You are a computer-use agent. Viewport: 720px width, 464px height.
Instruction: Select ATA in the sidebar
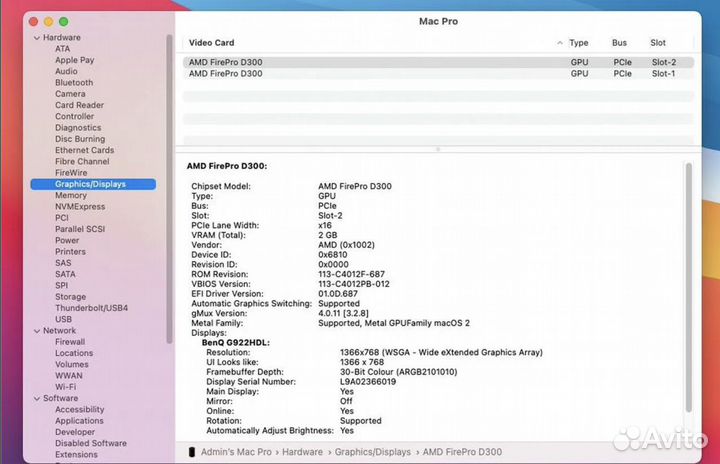[x=62, y=49]
